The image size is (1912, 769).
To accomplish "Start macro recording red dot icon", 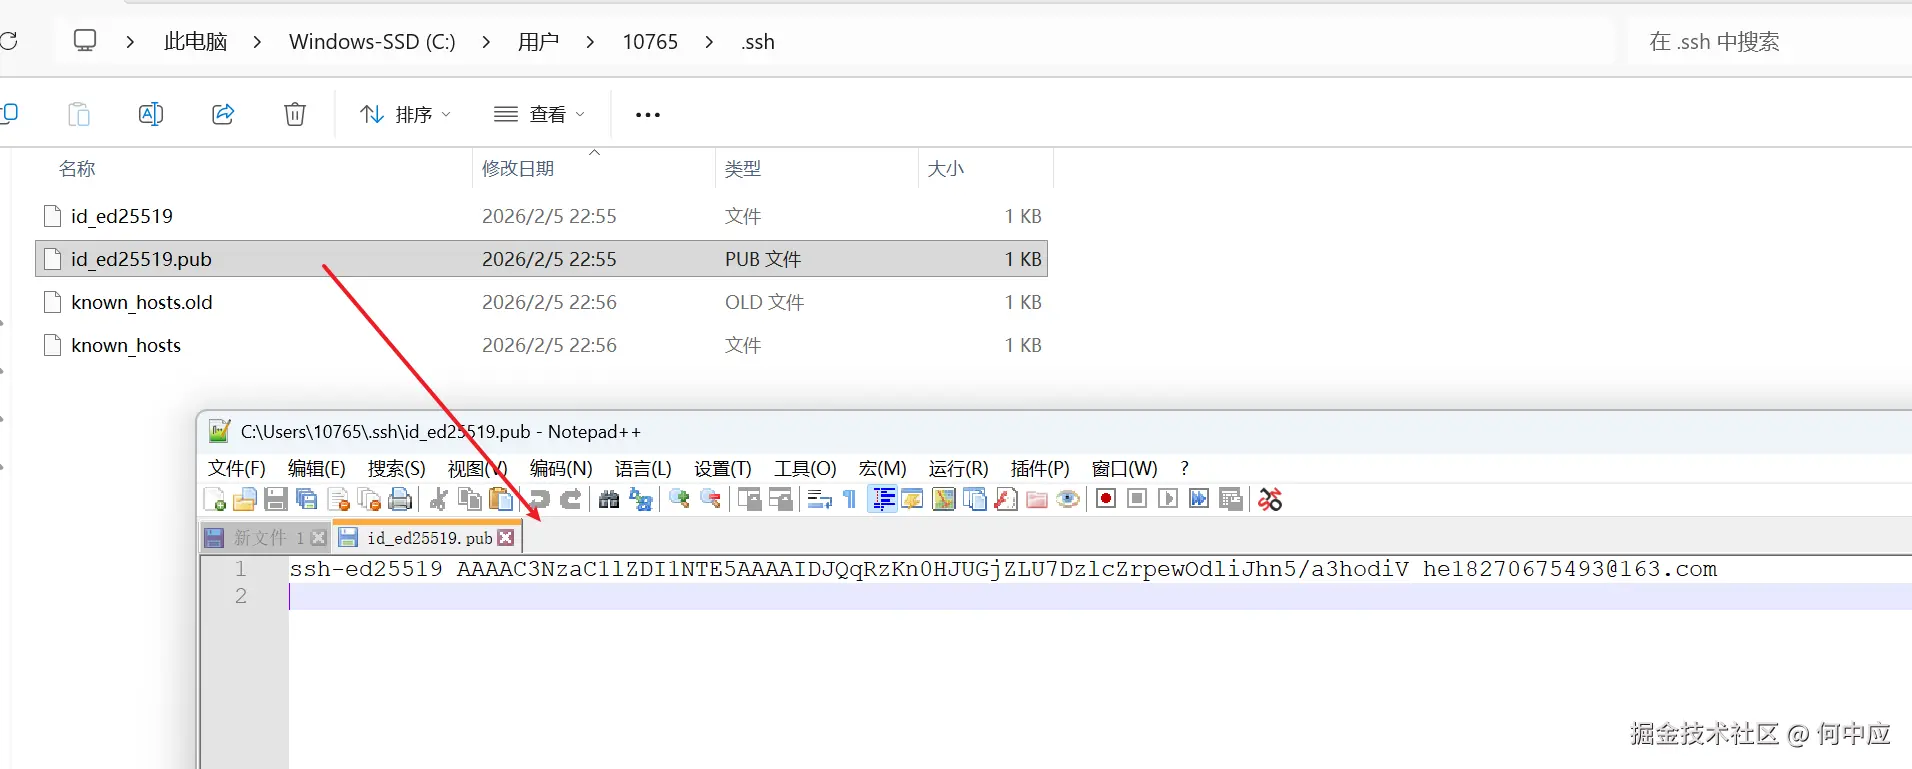I will pyautogui.click(x=1106, y=499).
